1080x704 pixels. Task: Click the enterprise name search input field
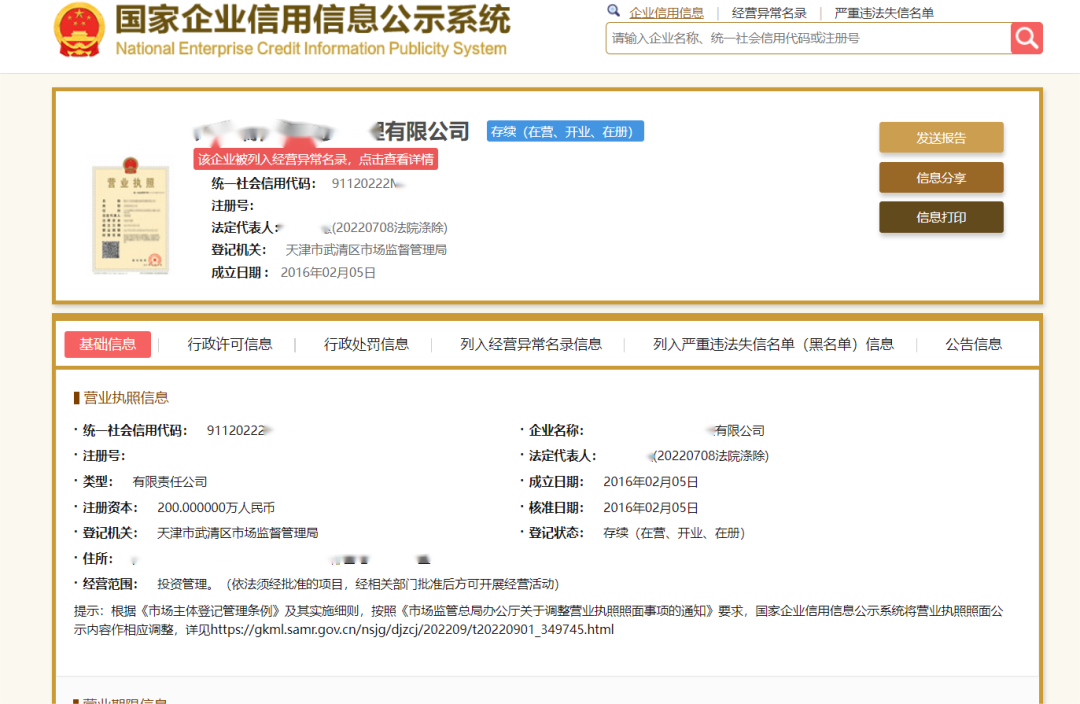[x=807, y=38]
